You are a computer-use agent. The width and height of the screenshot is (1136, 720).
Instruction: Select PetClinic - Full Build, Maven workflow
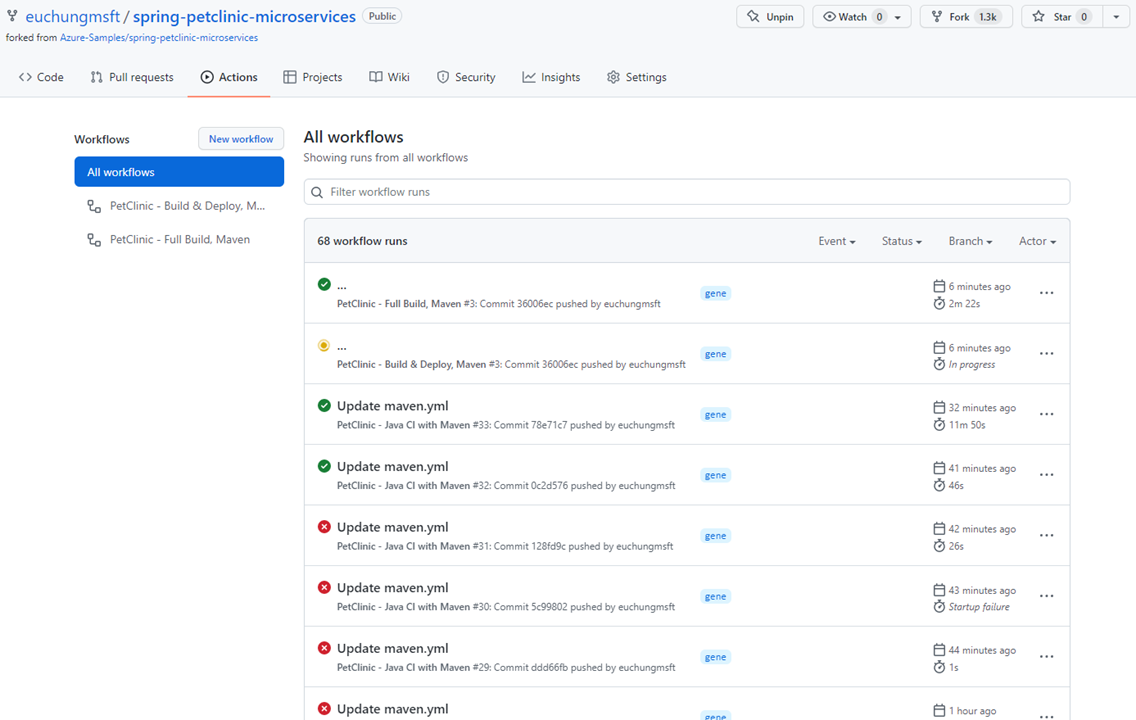[x=179, y=239]
